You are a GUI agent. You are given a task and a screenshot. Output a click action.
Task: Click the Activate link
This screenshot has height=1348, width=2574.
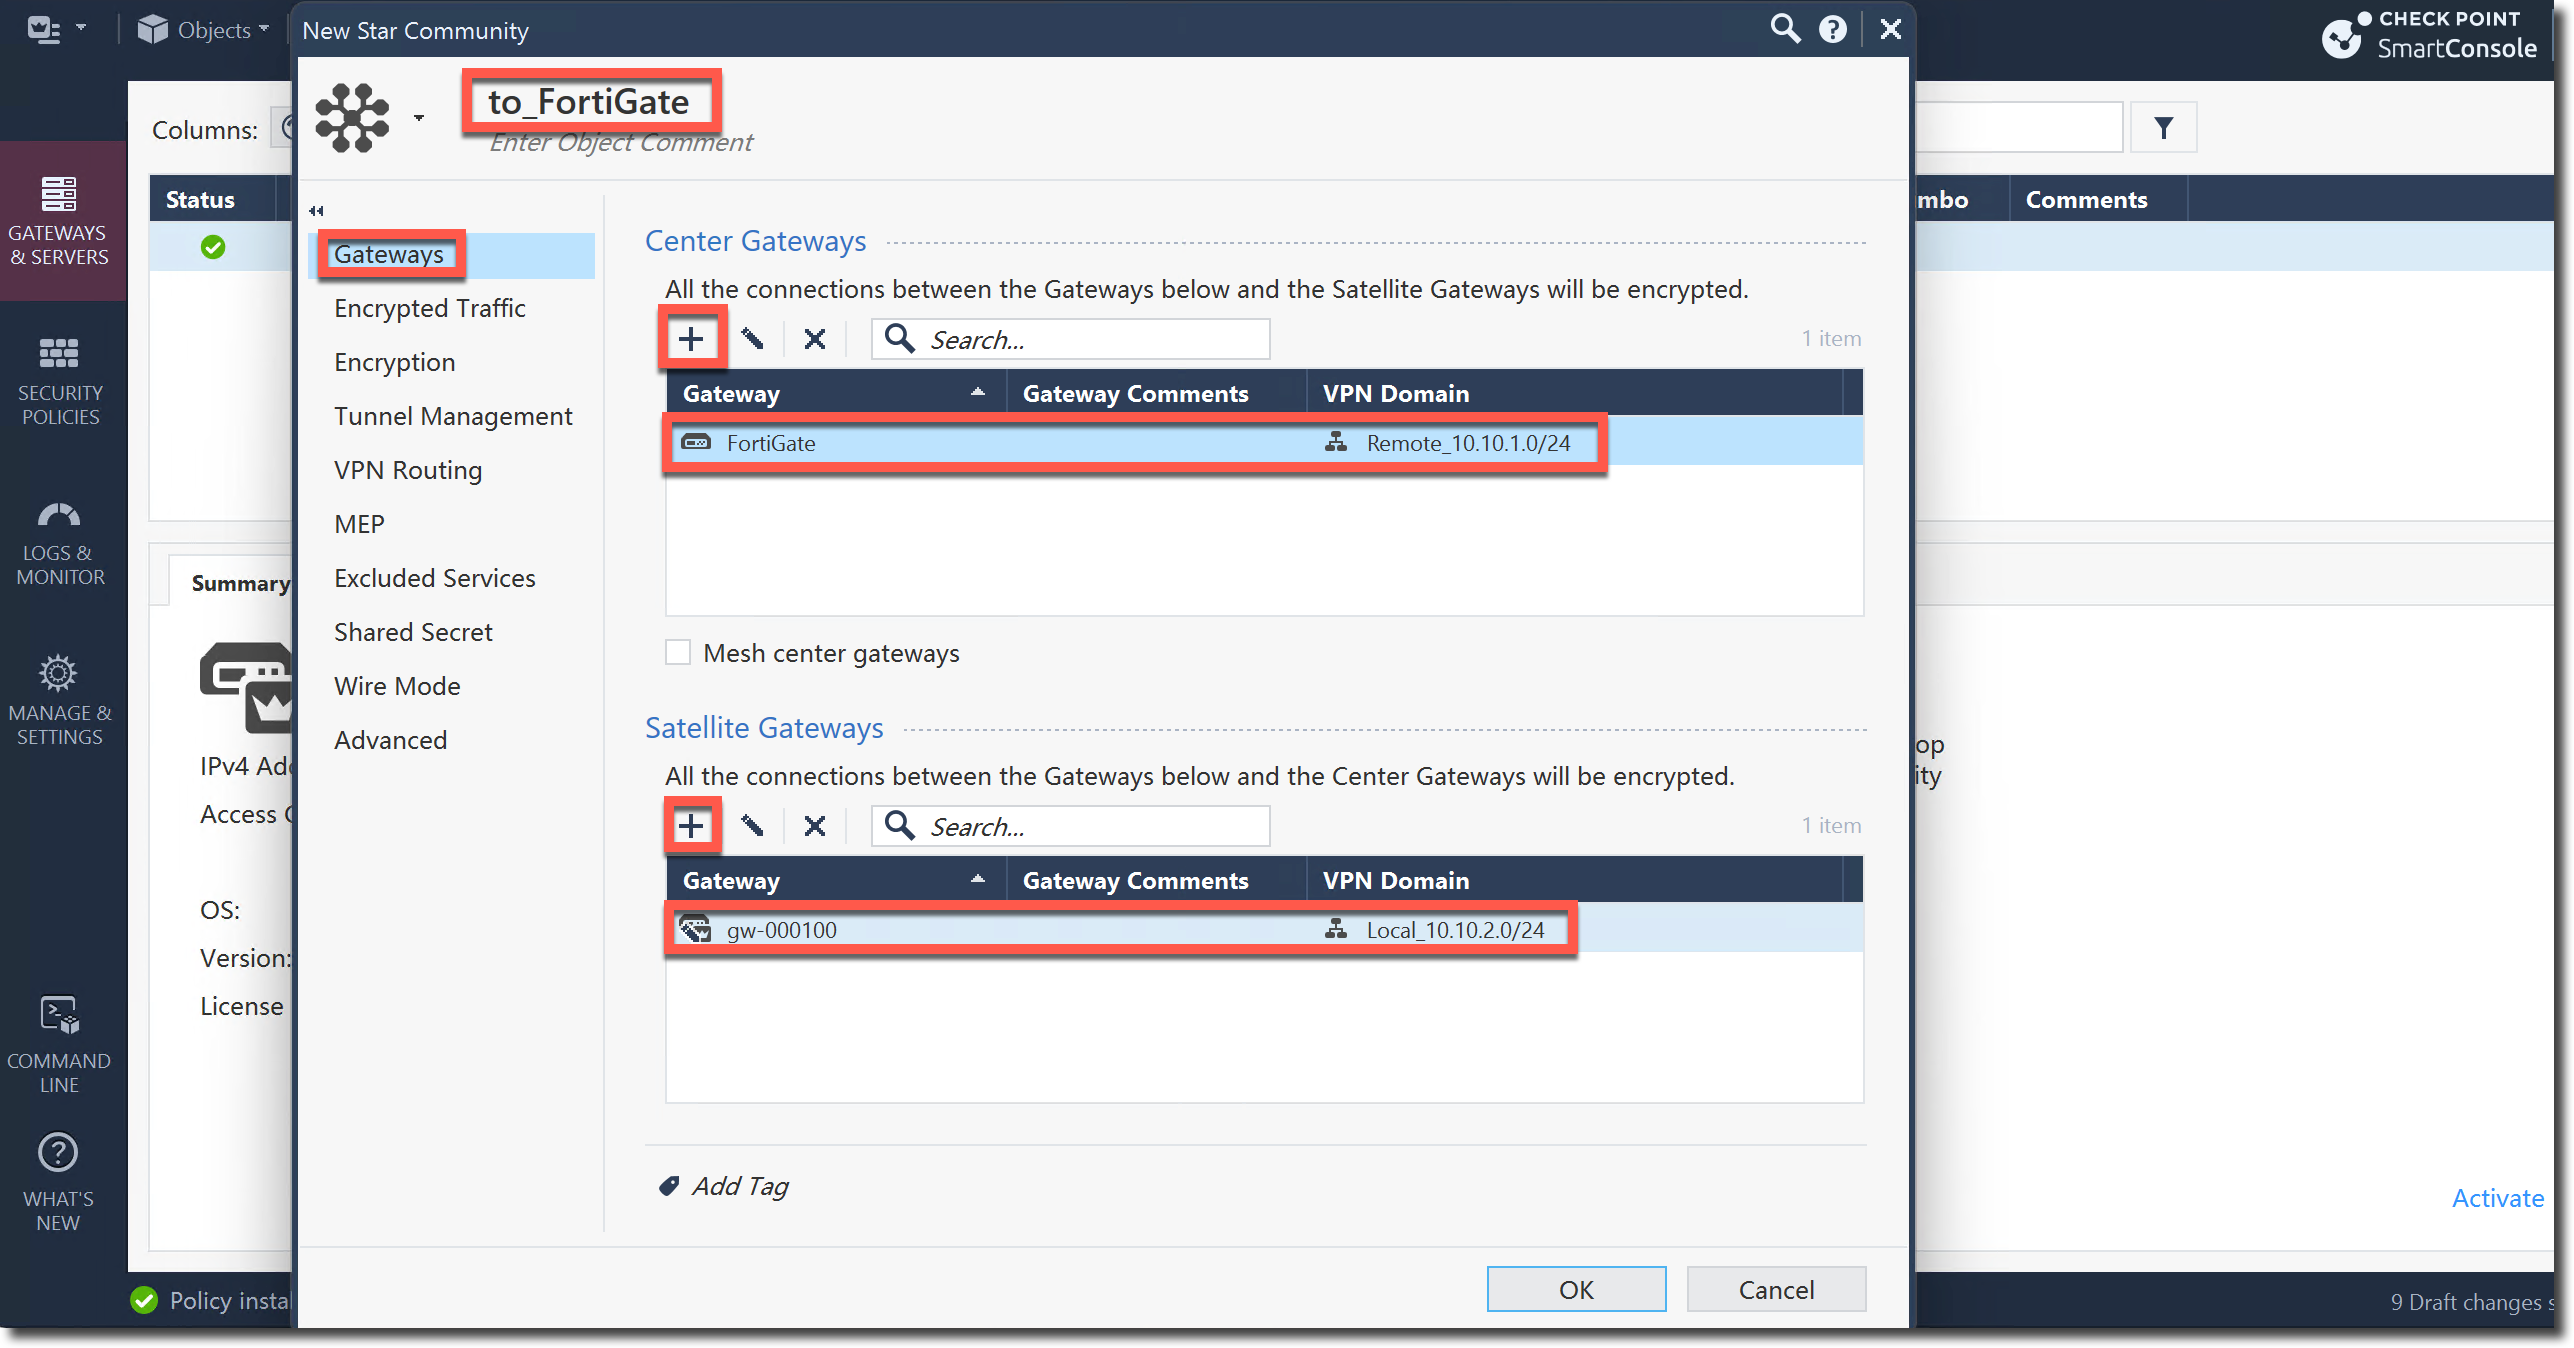(2496, 1197)
